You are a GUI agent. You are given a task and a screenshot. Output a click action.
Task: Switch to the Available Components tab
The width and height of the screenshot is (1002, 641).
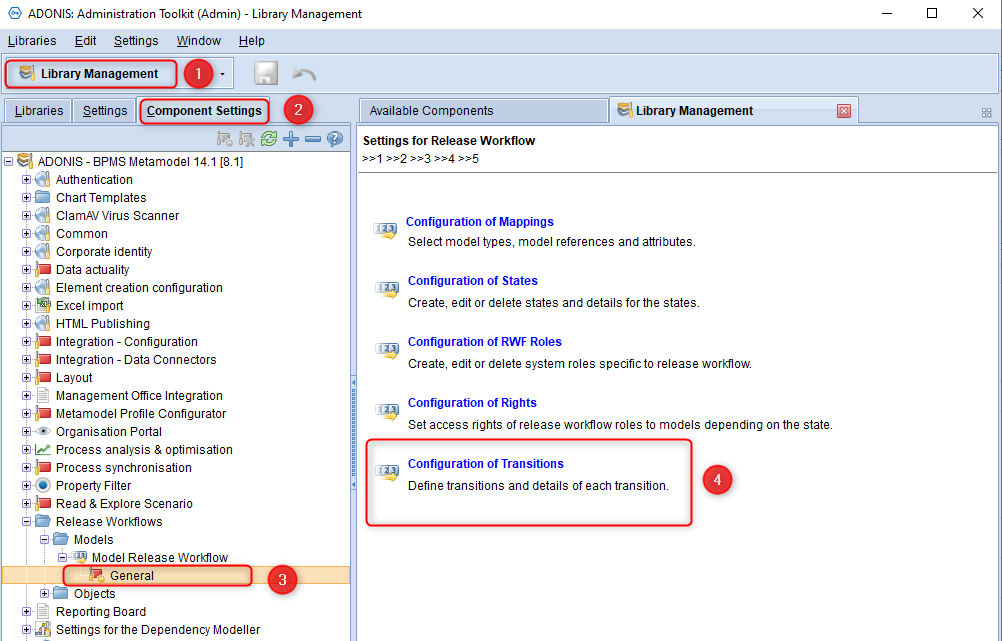pyautogui.click(x=483, y=111)
